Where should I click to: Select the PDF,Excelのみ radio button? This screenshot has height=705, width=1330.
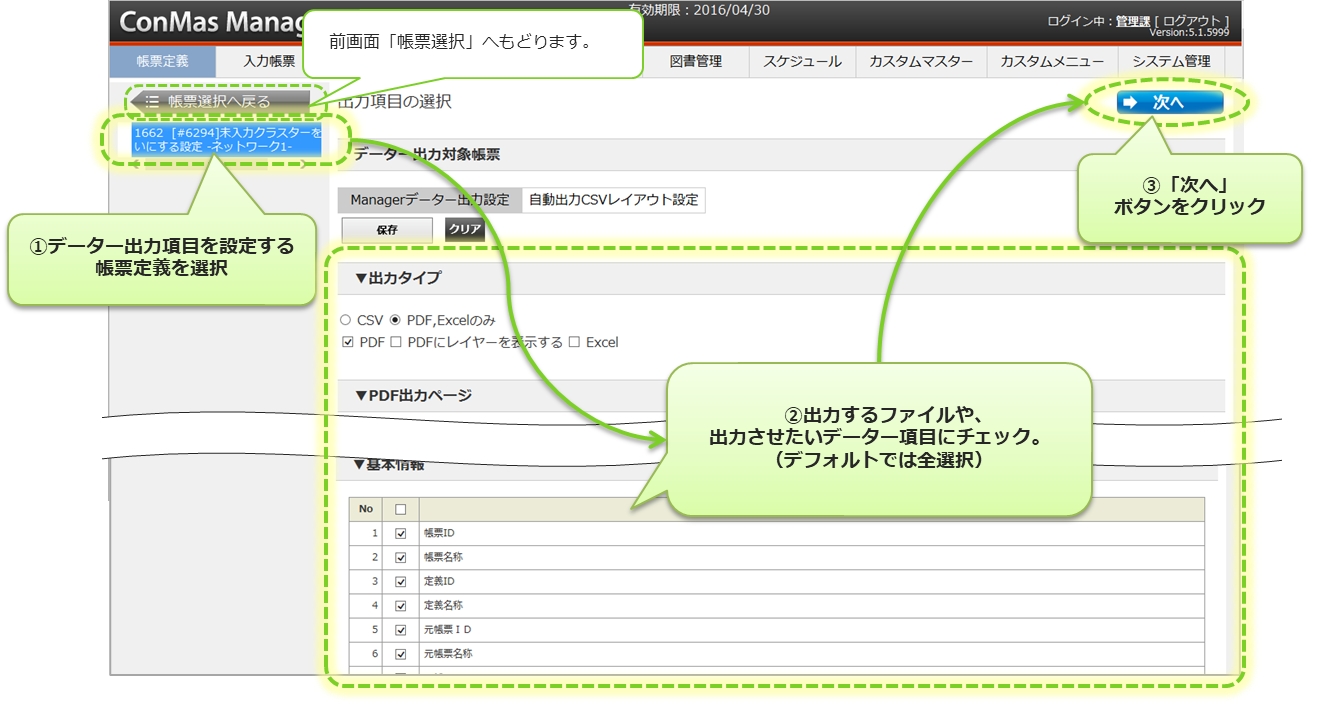(395, 320)
